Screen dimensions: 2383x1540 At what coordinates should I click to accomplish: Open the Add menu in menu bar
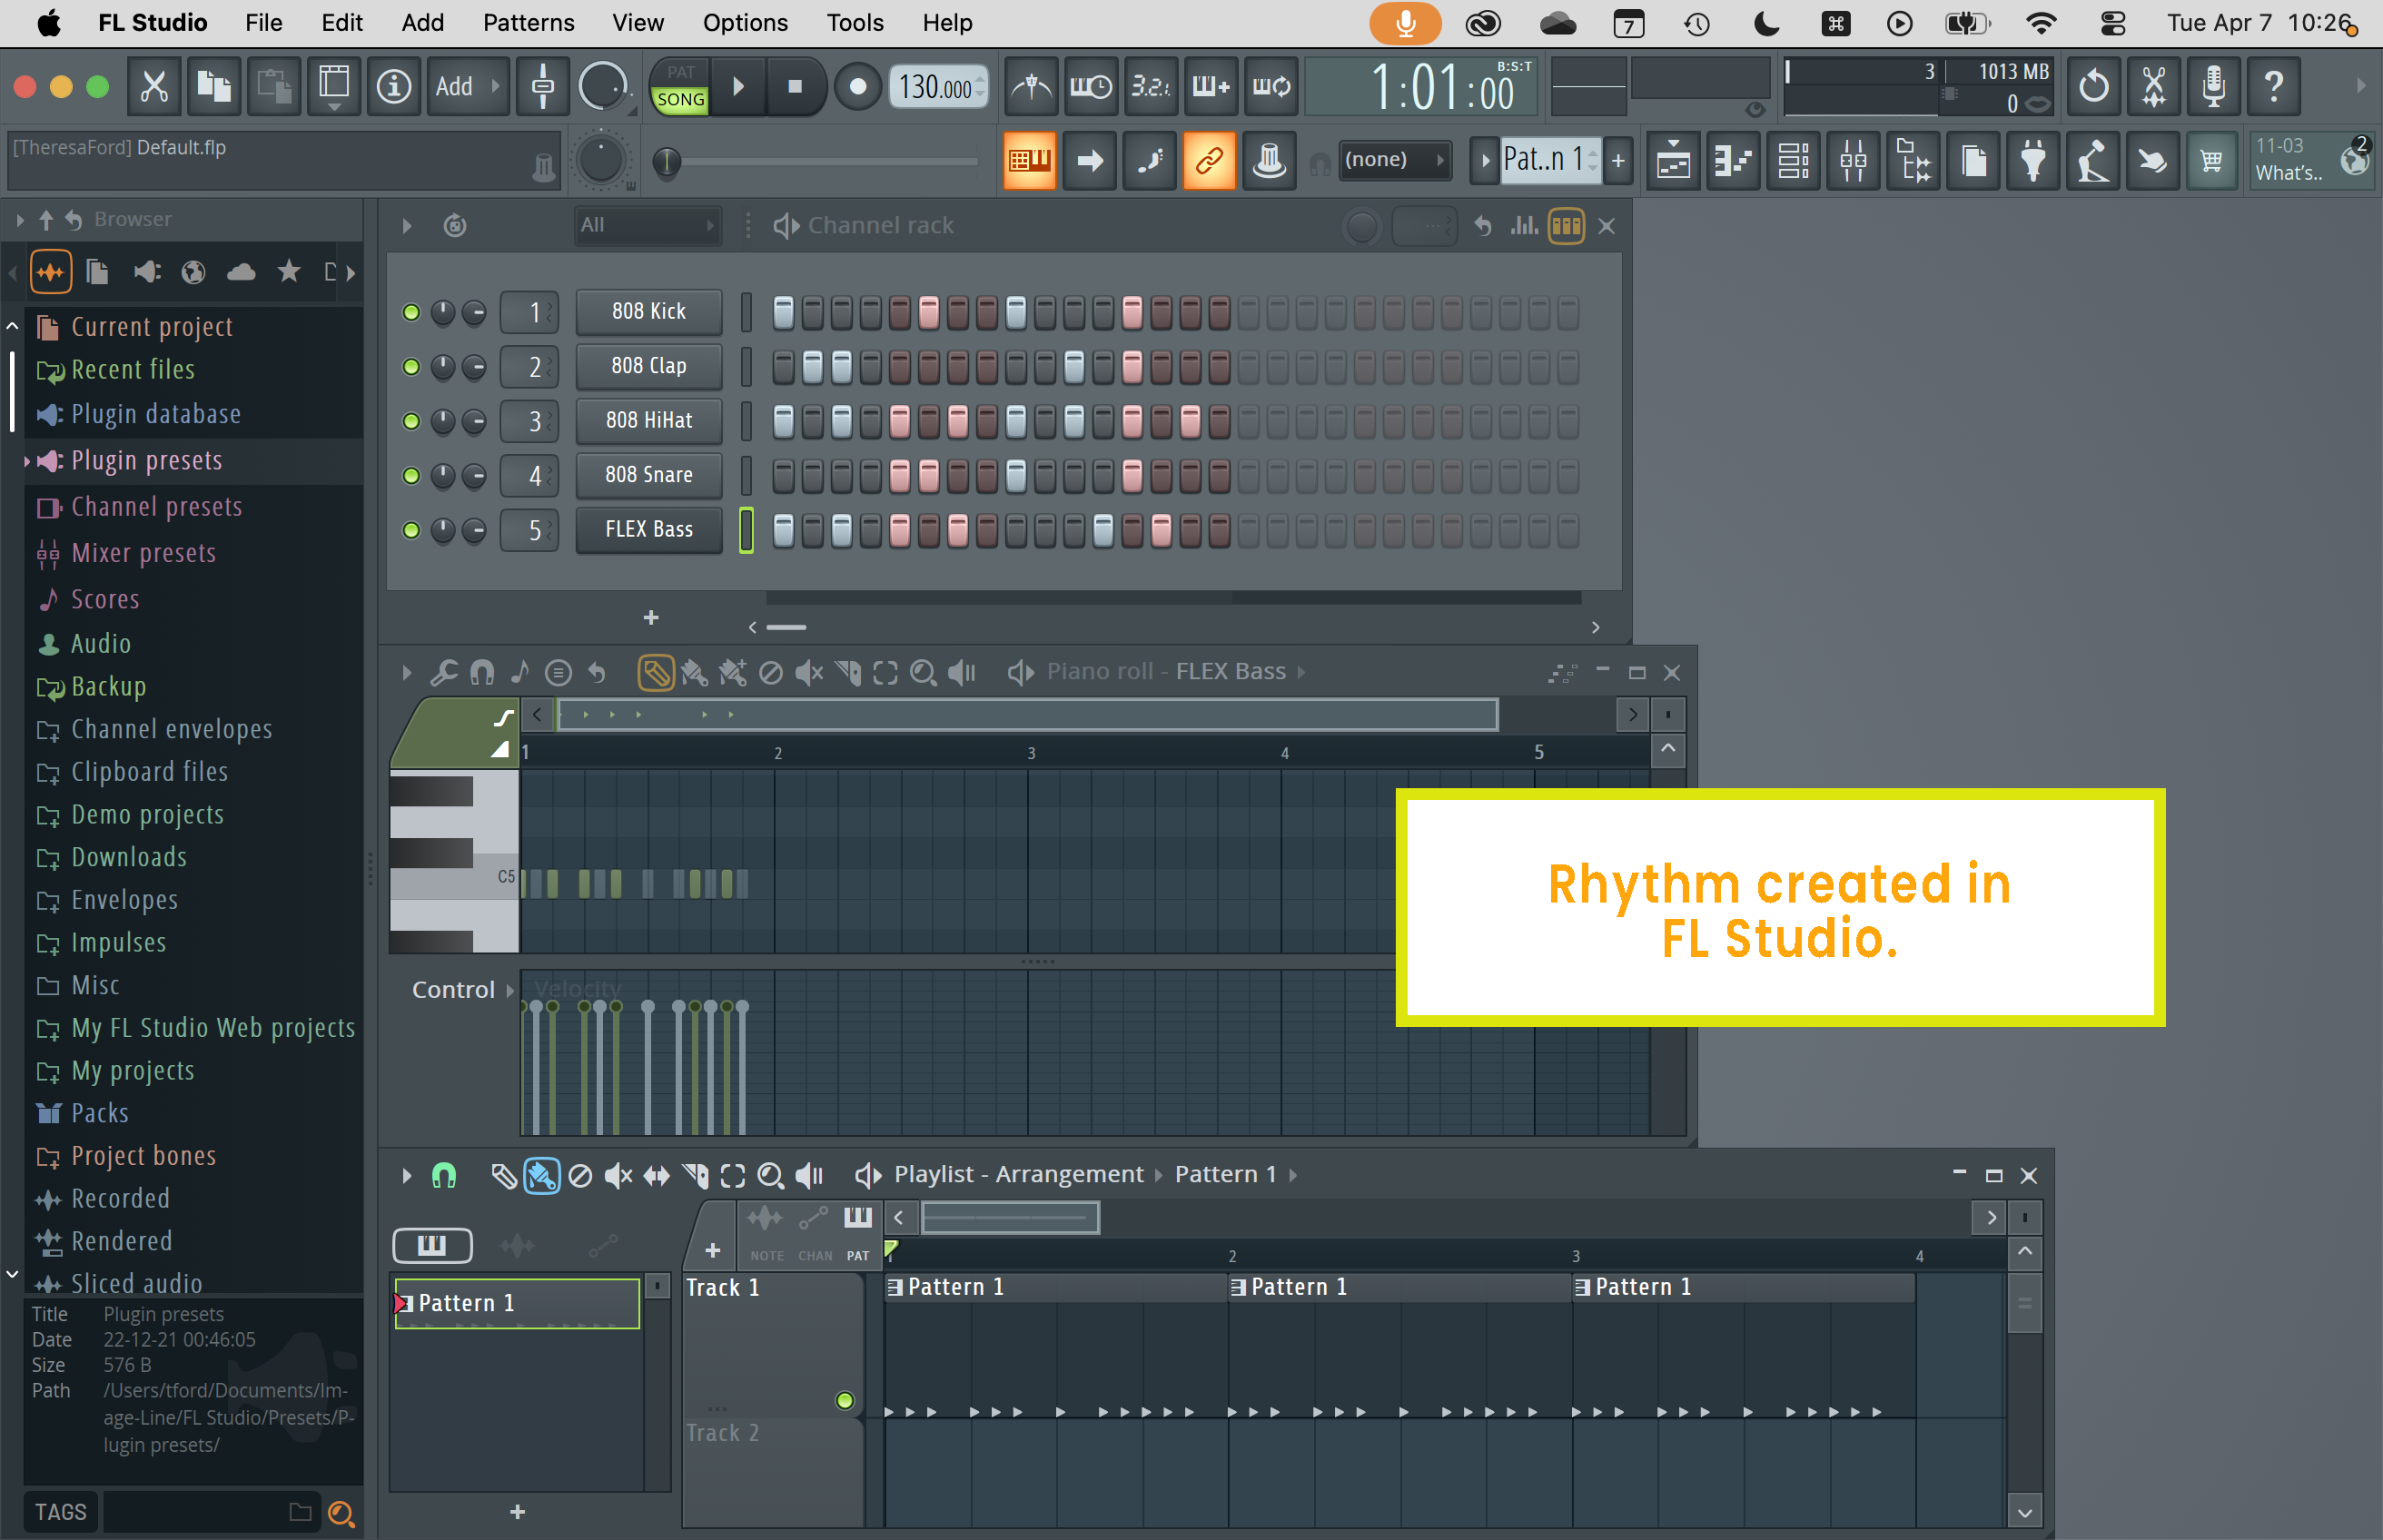click(x=422, y=23)
